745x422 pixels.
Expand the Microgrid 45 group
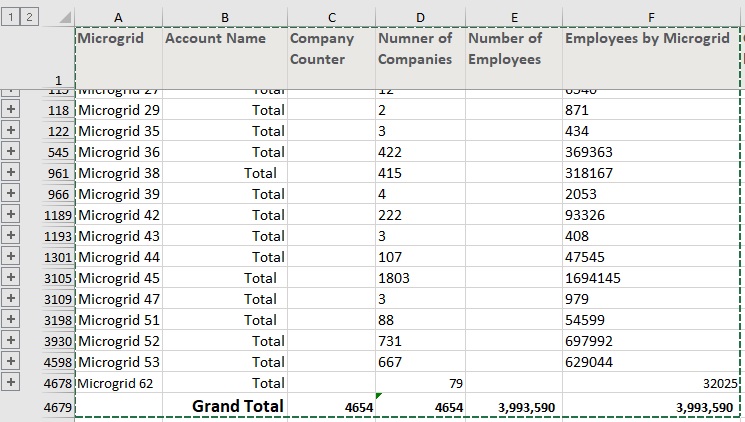pyautogui.click(x=10, y=277)
